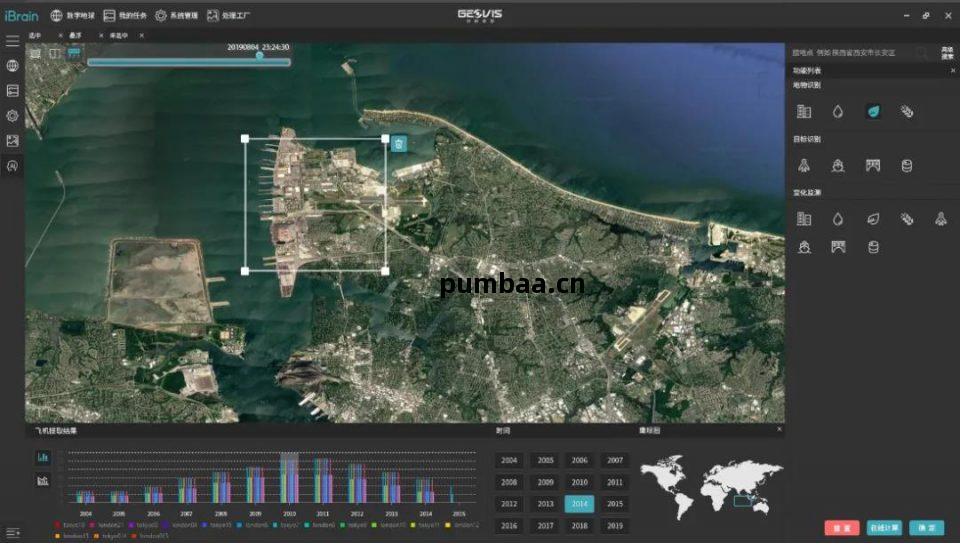Select the year 2019 button

click(x=614, y=525)
